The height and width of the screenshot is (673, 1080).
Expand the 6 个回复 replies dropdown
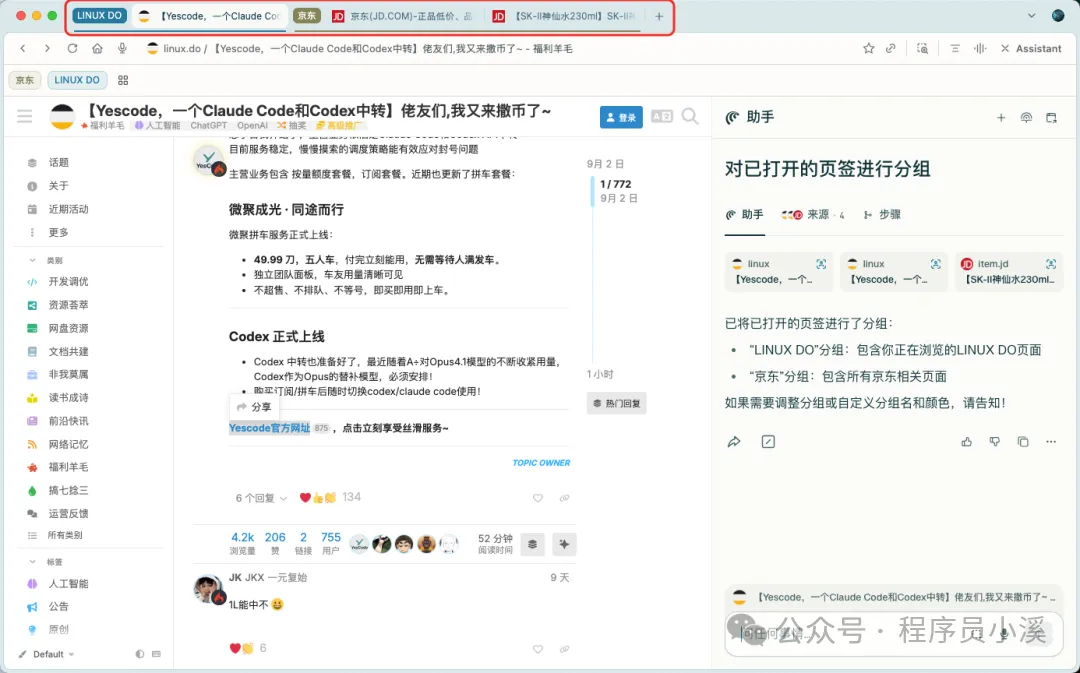pyautogui.click(x=261, y=498)
